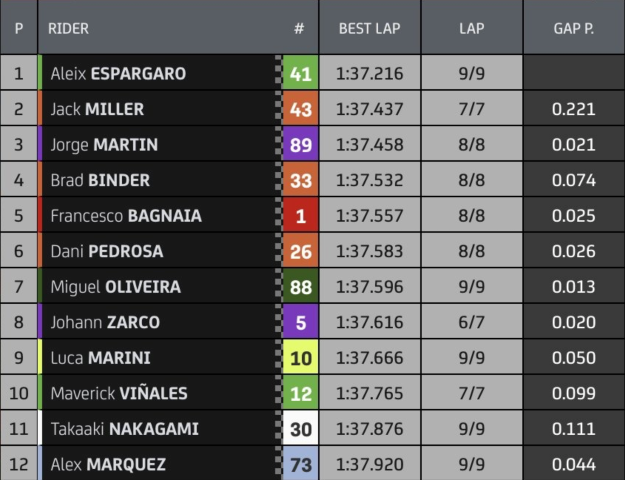This screenshot has height=480, width=625.
Task: Click the LAP column header
Action: pyautogui.click(x=472, y=27)
